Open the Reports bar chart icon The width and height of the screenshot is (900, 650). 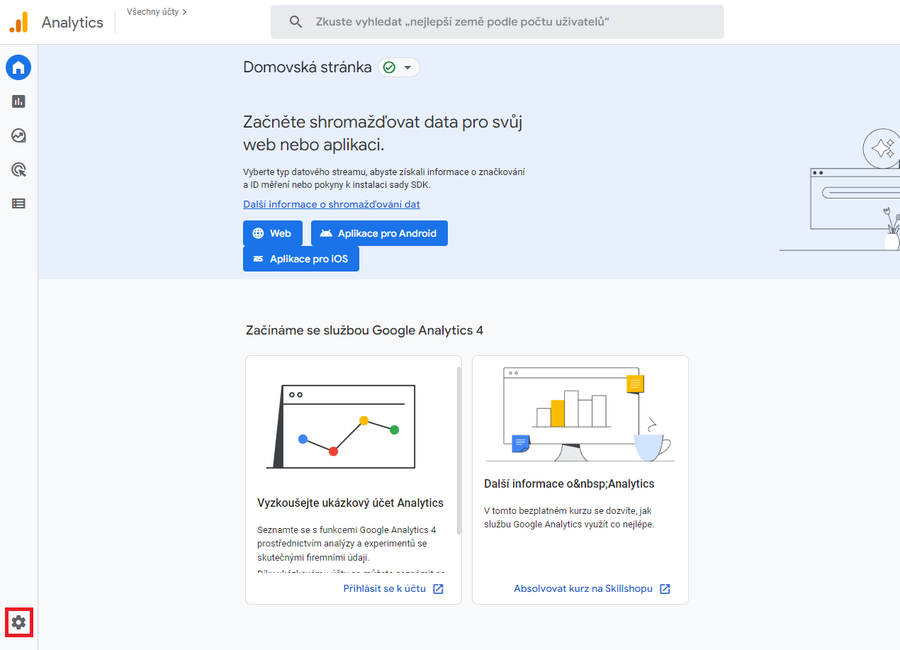pyautogui.click(x=18, y=102)
